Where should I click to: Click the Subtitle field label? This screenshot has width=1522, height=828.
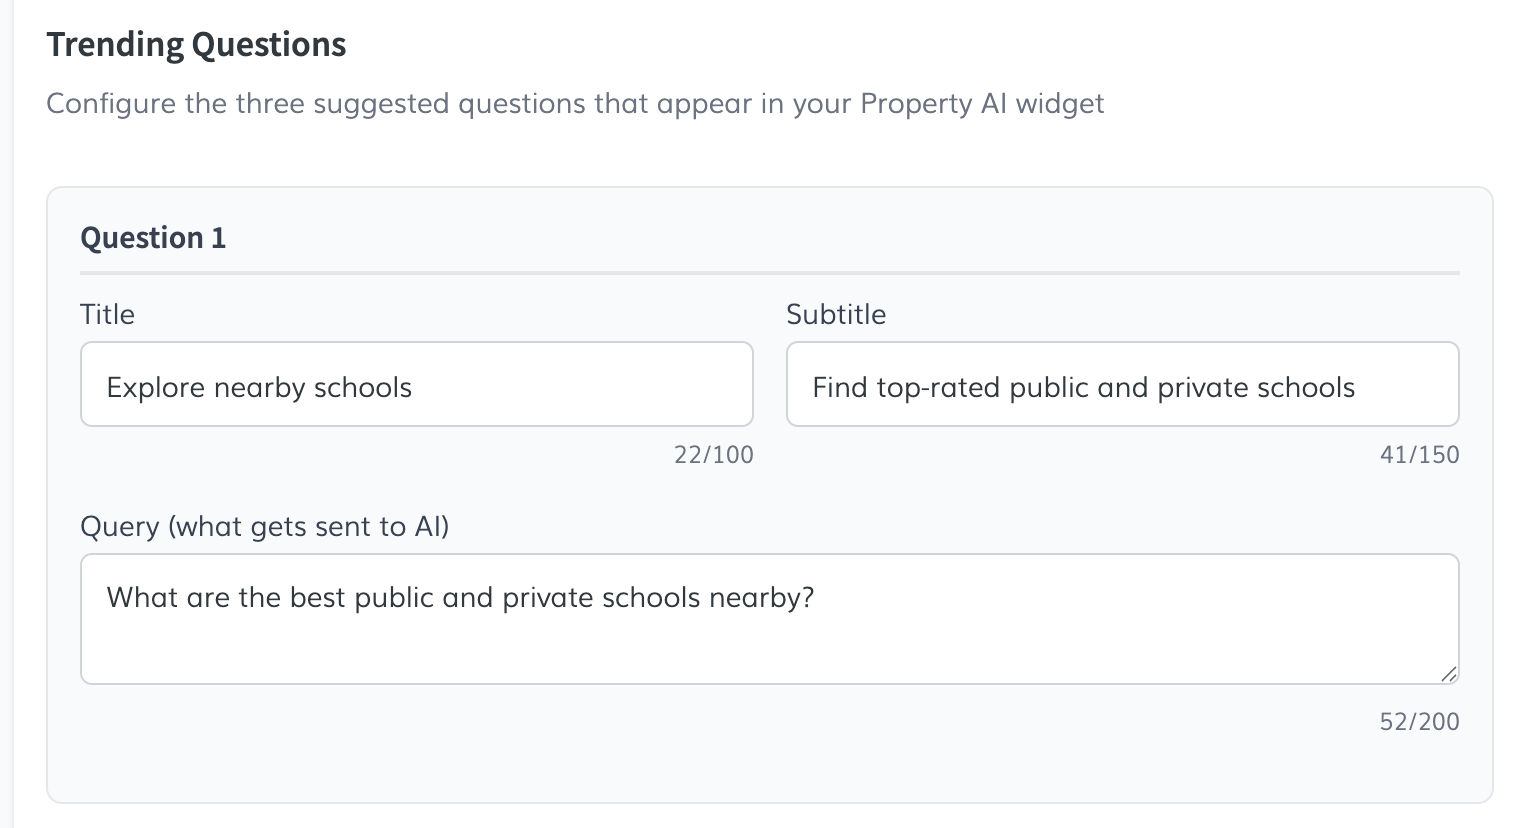tap(836, 314)
